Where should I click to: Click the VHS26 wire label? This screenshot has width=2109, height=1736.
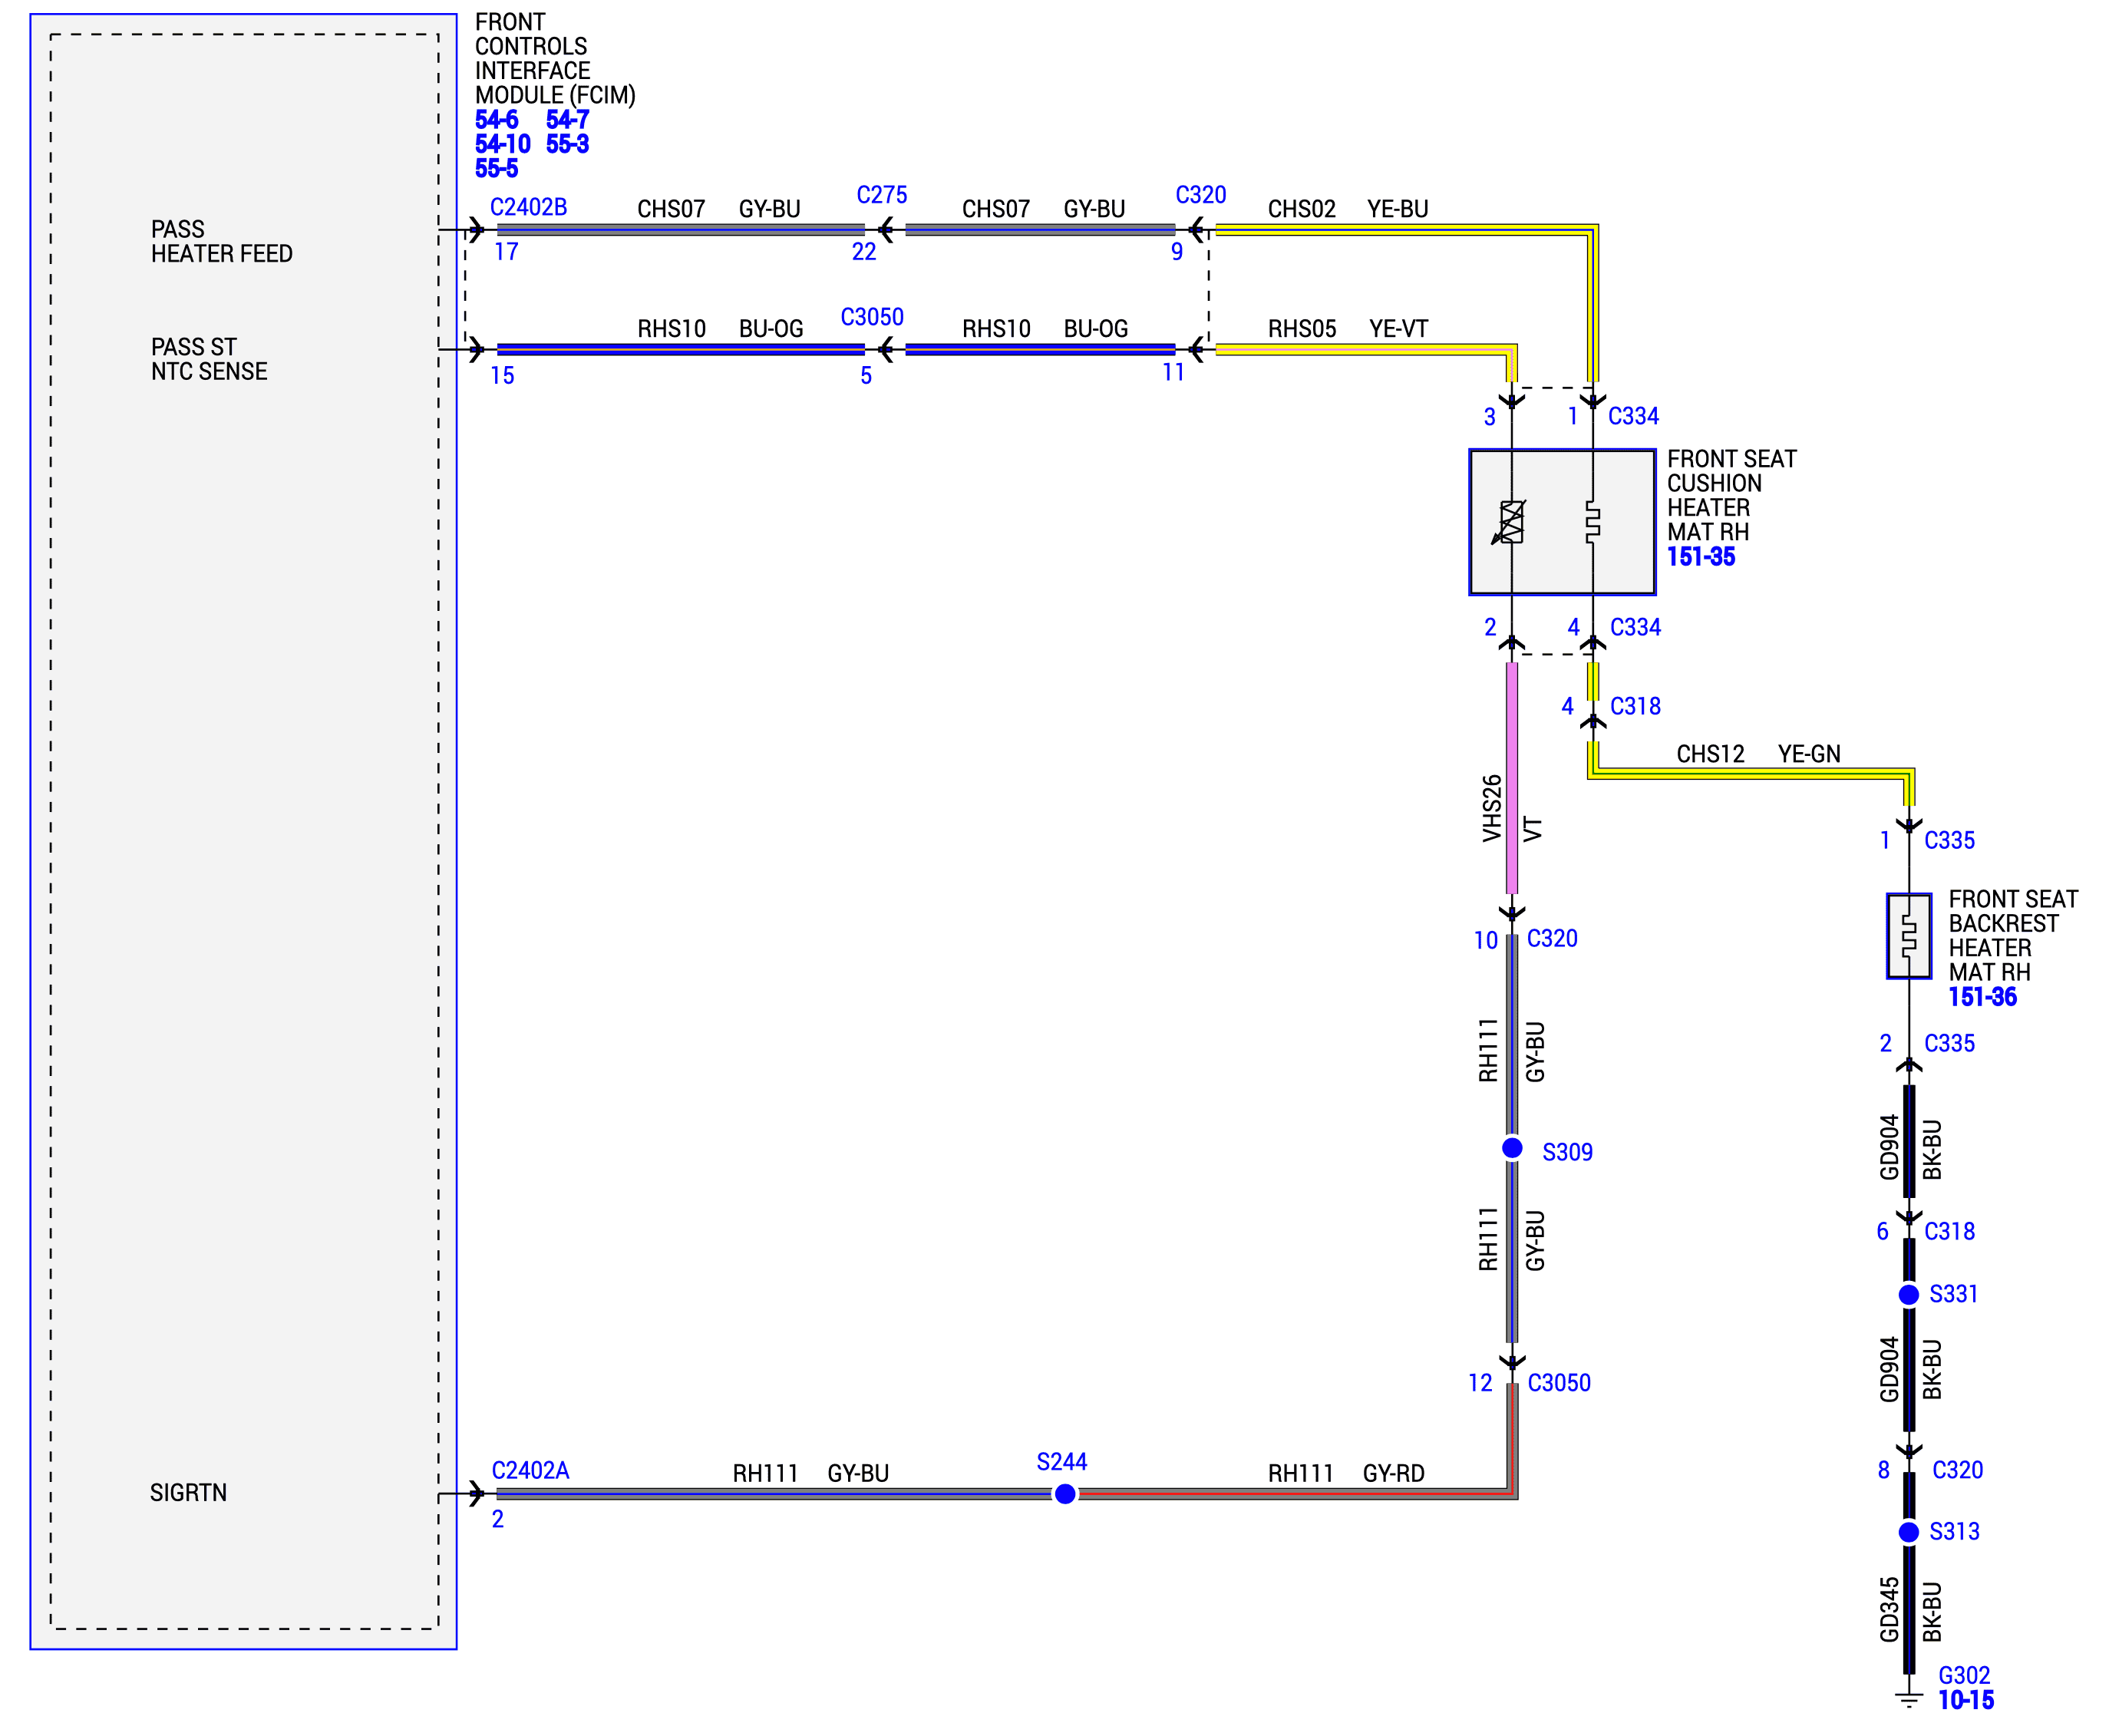(1492, 808)
